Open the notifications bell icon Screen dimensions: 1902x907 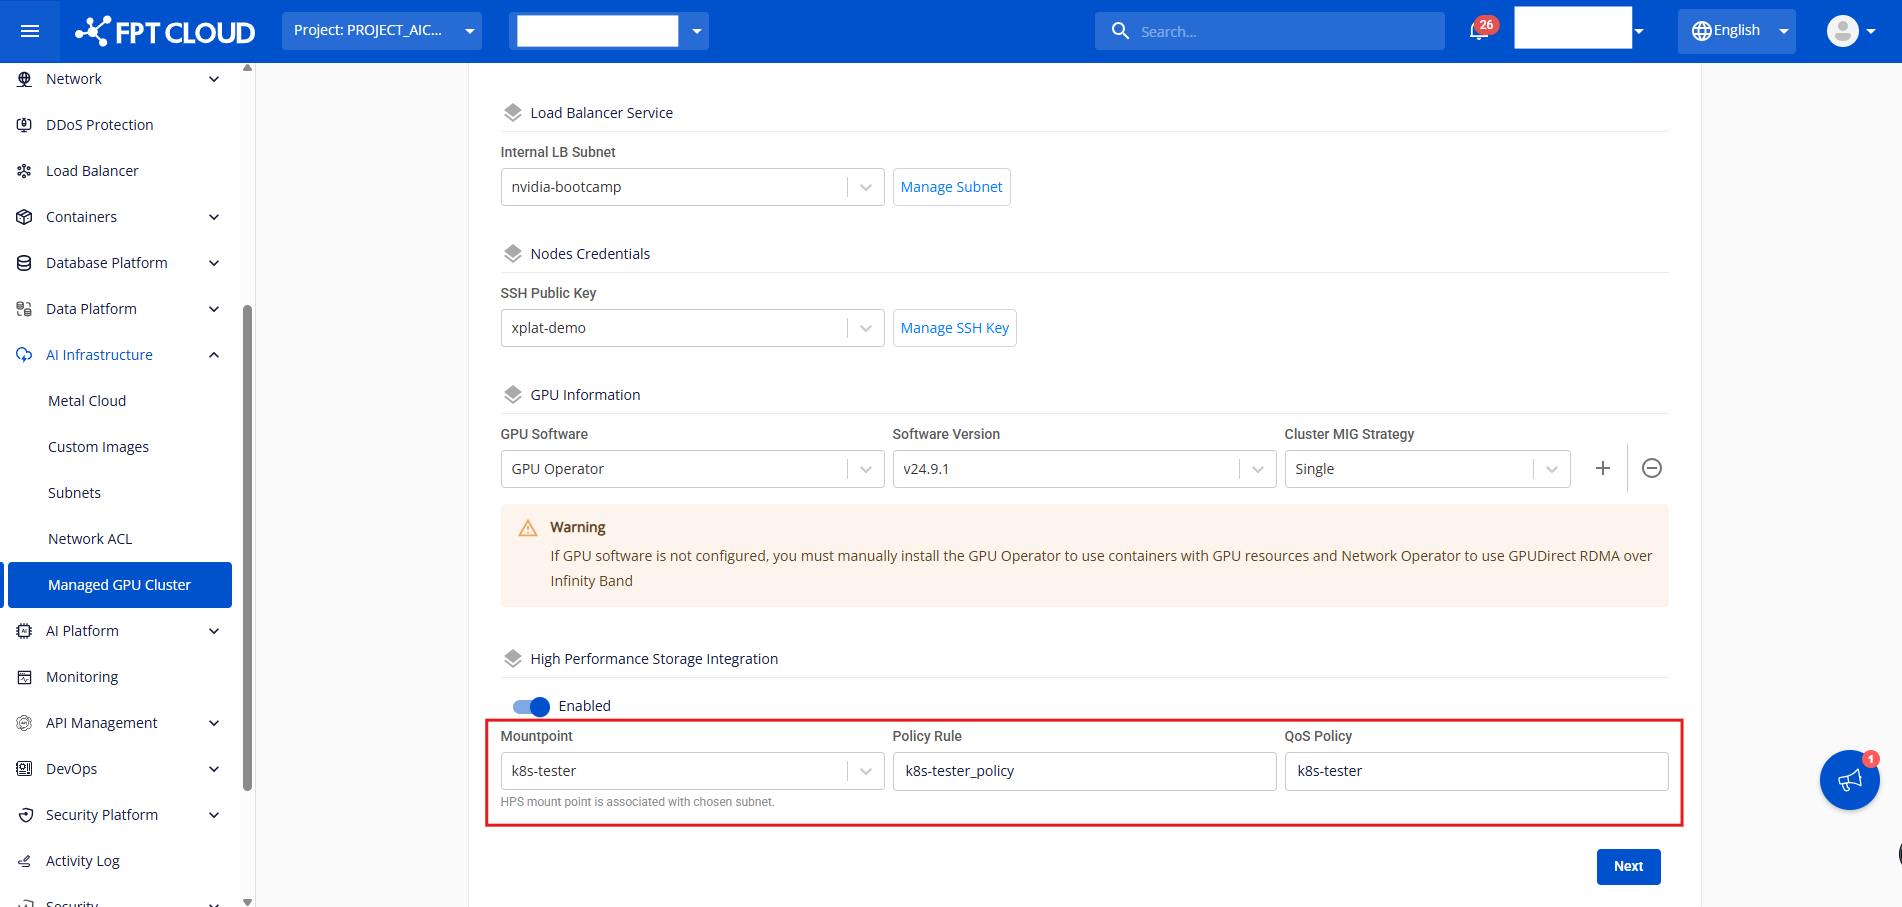(1479, 31)
